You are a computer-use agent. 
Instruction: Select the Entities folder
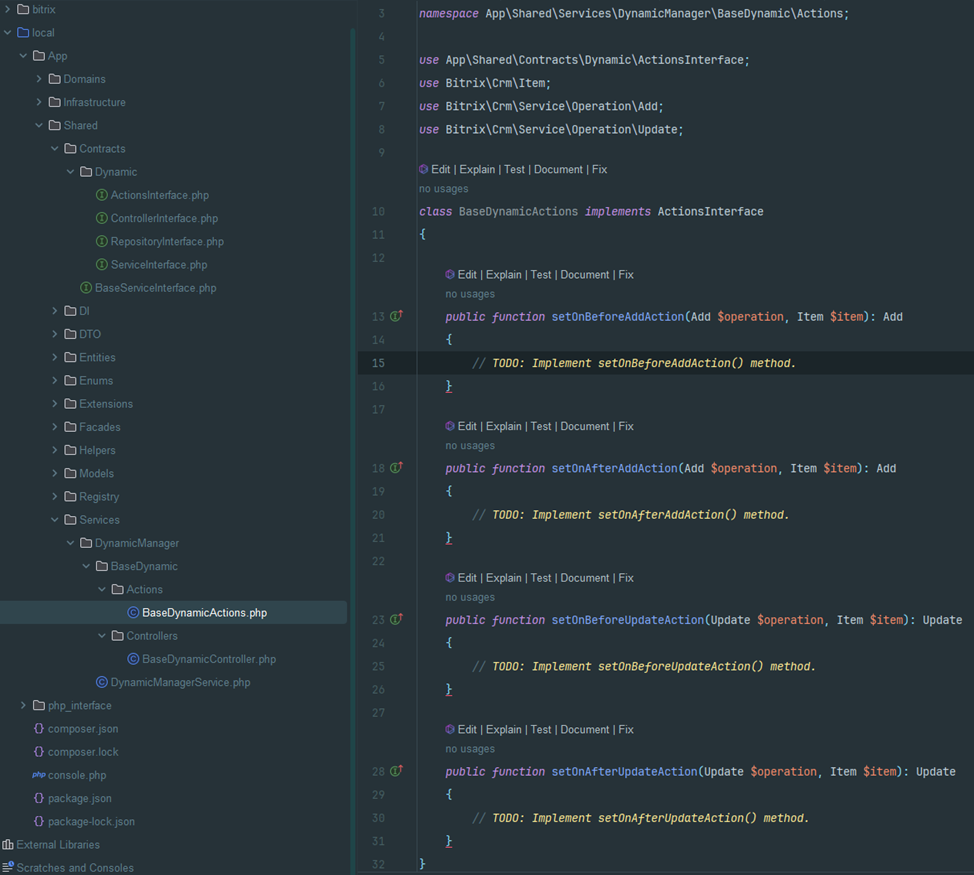[97, 357]
